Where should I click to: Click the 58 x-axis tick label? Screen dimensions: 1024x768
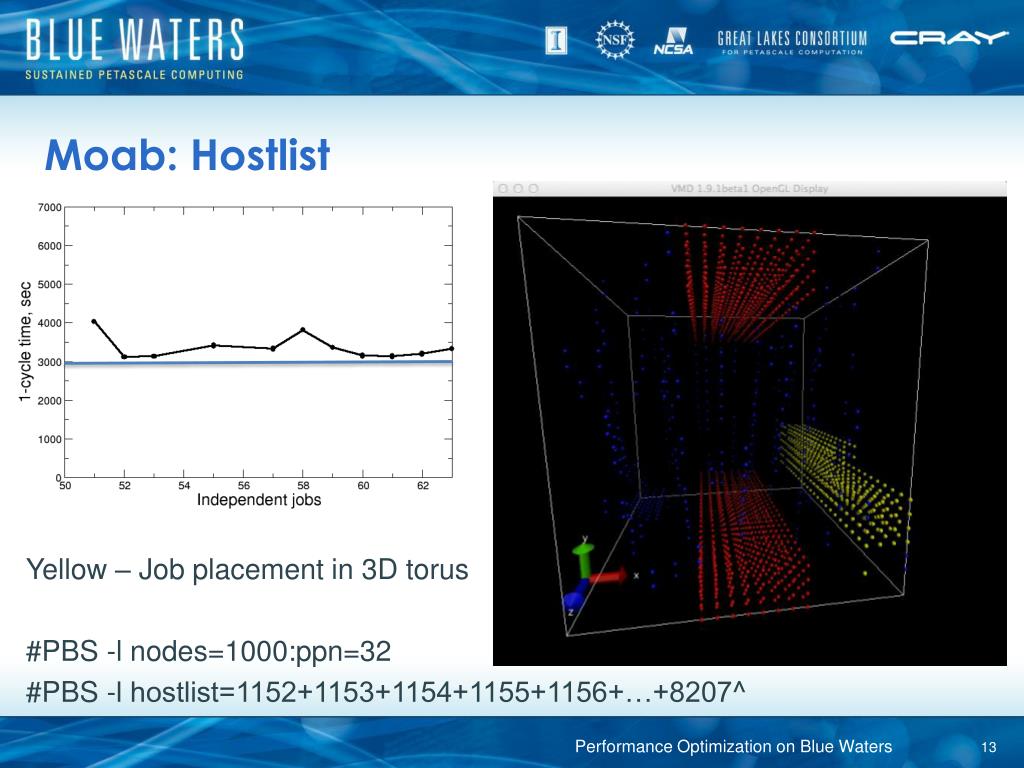tap(303, 486)
